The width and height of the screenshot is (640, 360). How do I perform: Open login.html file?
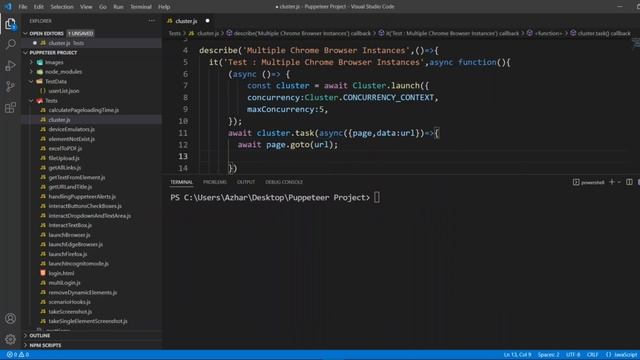(61, 273)
